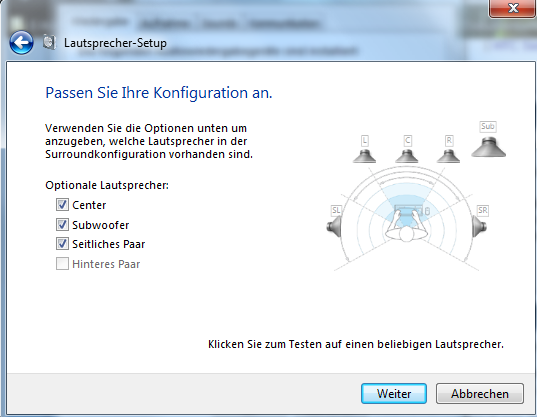Click the blue back arrow button
The width and height of the screenshot is (537, 417).
pos(21,43)
